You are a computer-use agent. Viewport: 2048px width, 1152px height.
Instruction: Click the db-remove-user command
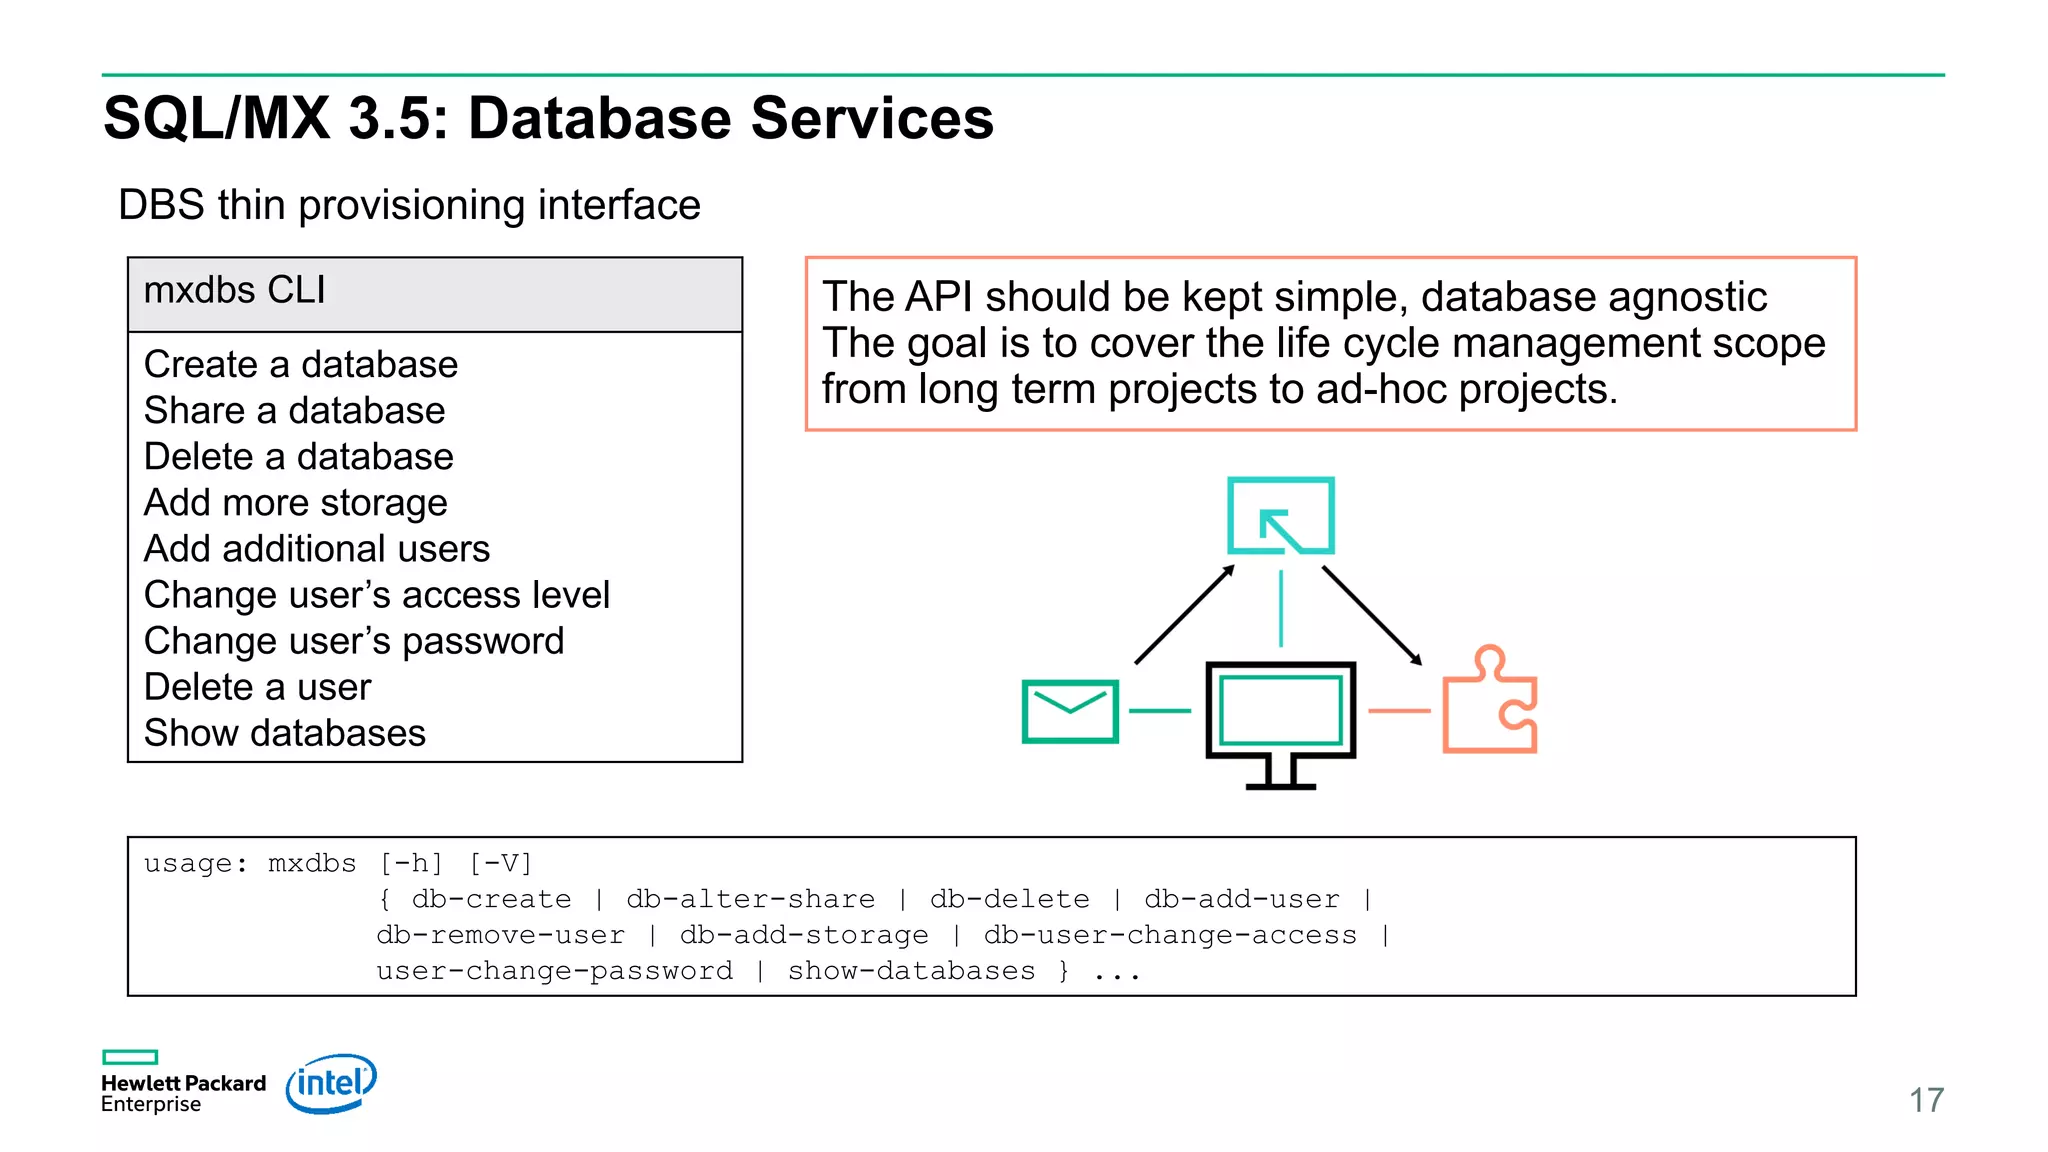coord(501,935)
